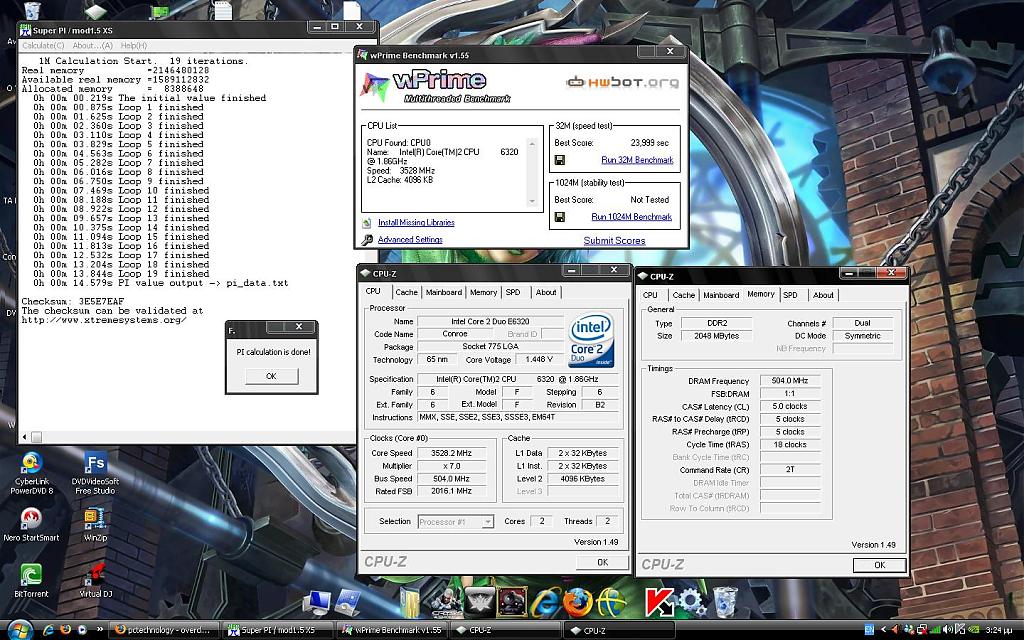Open the About...(A) menu in Super PI

(x=92, y=46)
